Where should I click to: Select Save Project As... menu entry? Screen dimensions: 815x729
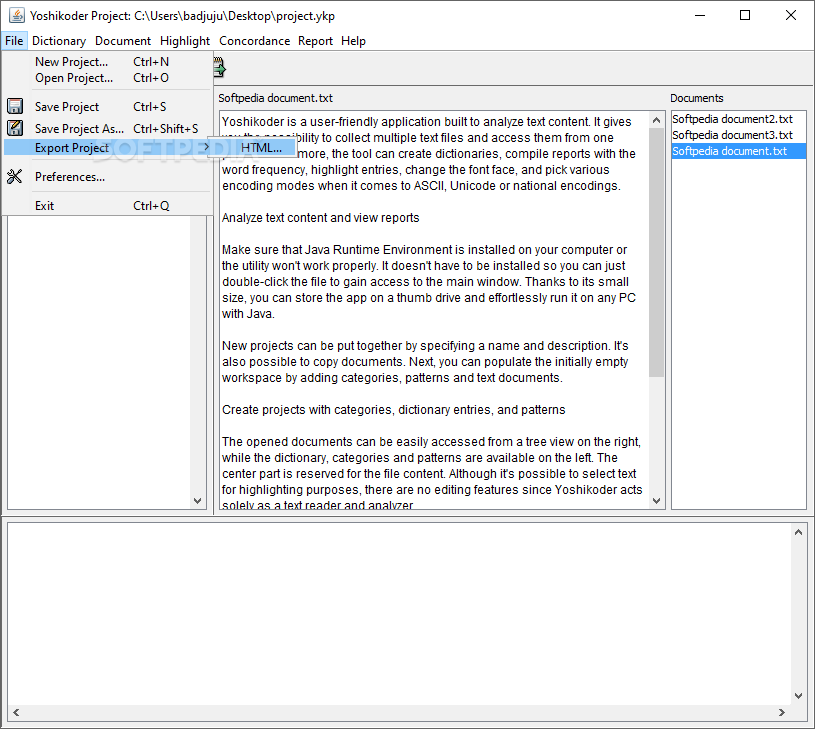point(107,128)
